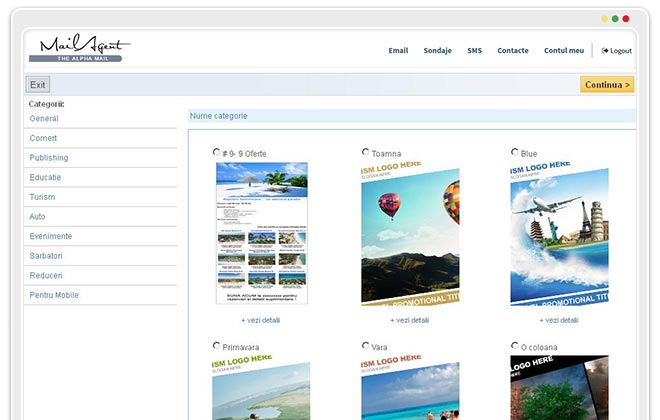Viewport: 660px width, 420px height.
Task: View details under Toamna template
Action: [410, 320]
